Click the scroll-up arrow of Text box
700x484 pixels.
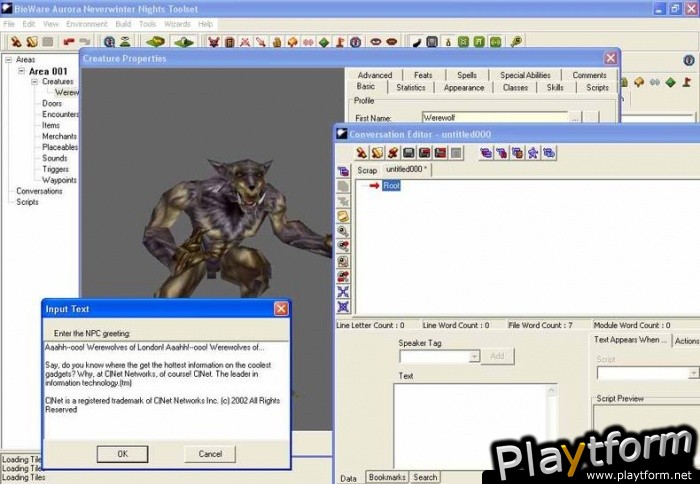click(x=551, y=391)
